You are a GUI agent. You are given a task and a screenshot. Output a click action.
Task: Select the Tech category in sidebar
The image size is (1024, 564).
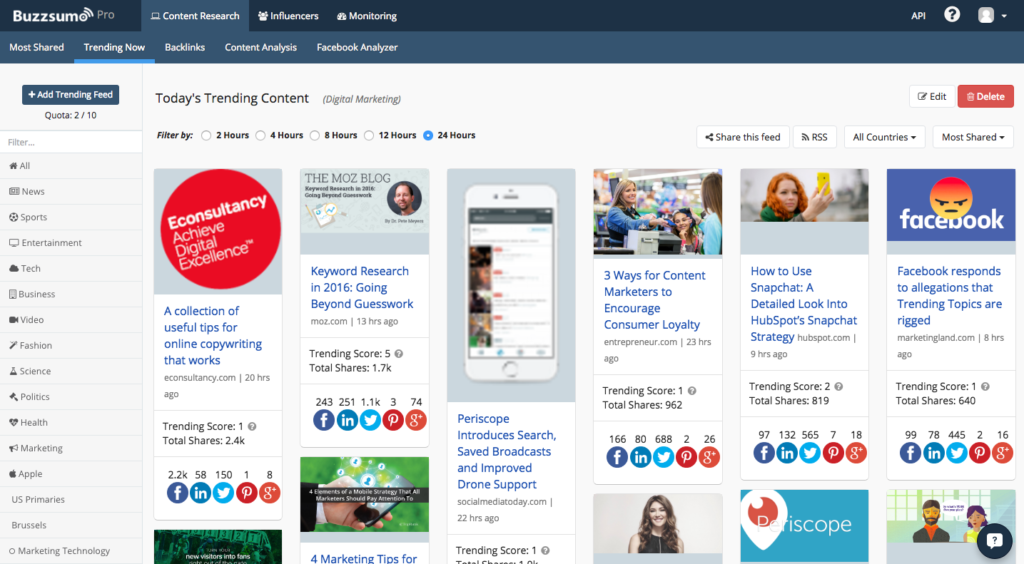pos(71,268)
